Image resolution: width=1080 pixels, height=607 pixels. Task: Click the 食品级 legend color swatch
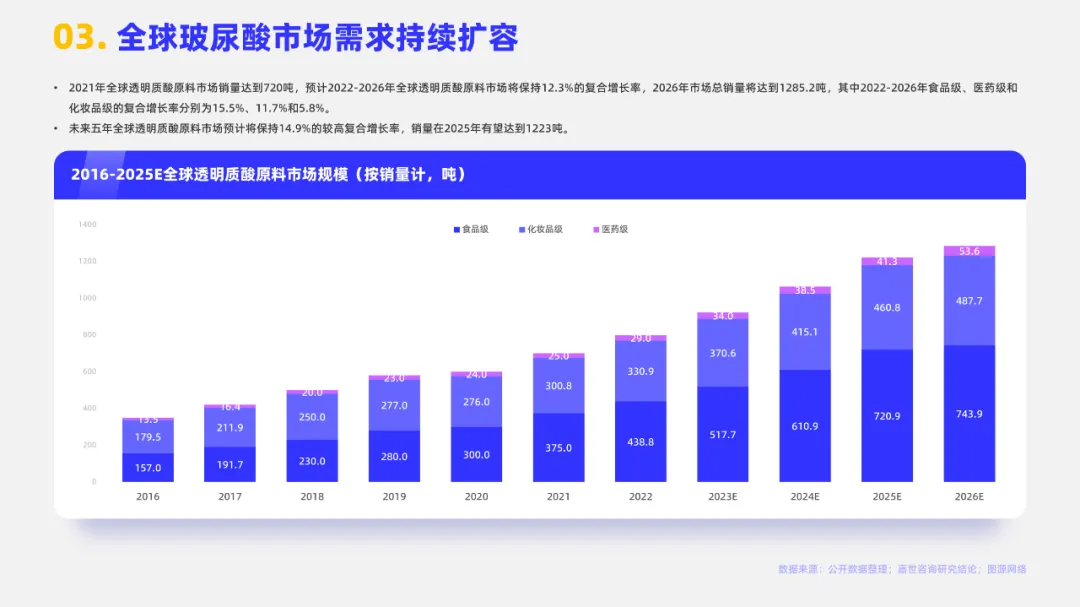tap(457, 229)
